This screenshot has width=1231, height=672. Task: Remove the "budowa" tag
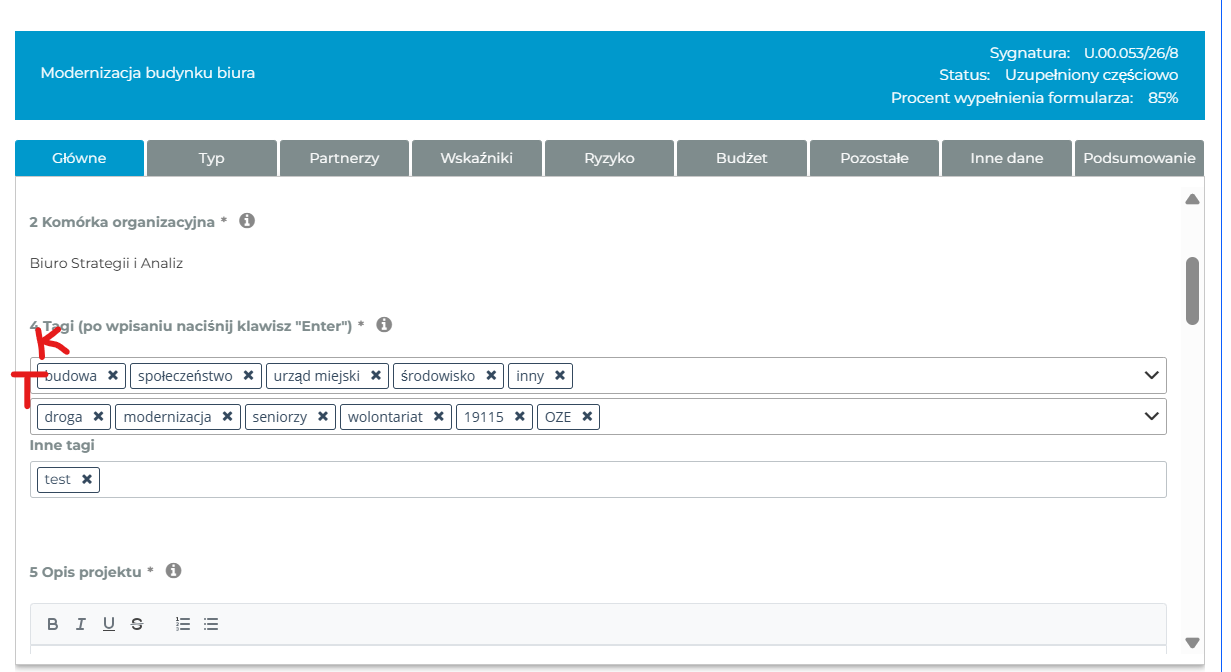tap(113, 376)
